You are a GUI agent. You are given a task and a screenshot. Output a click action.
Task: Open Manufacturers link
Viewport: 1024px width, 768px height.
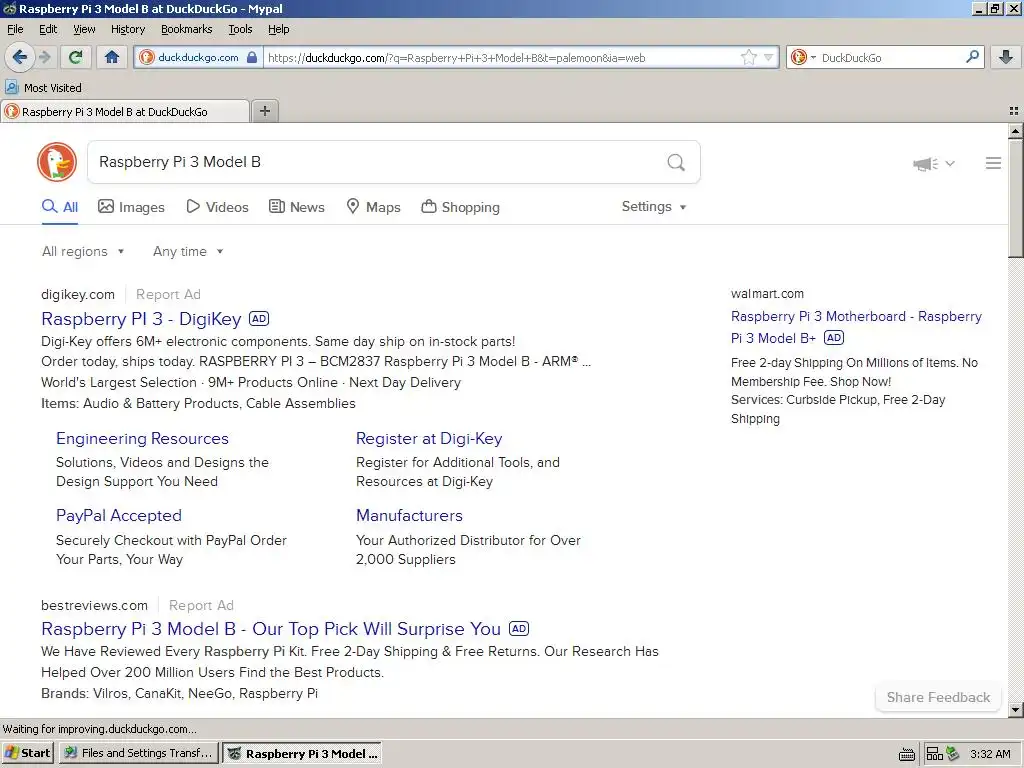[409, 515]
